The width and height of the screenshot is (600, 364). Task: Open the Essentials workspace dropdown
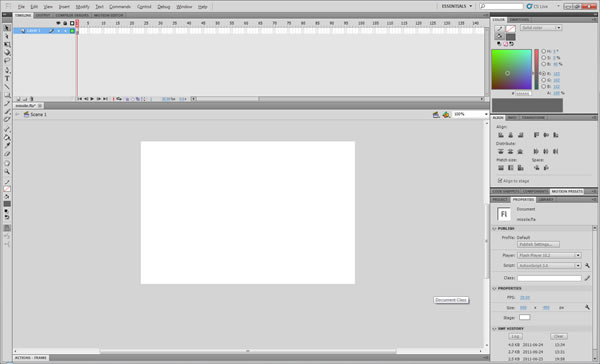pyautogui.click(x=457, y=6)
